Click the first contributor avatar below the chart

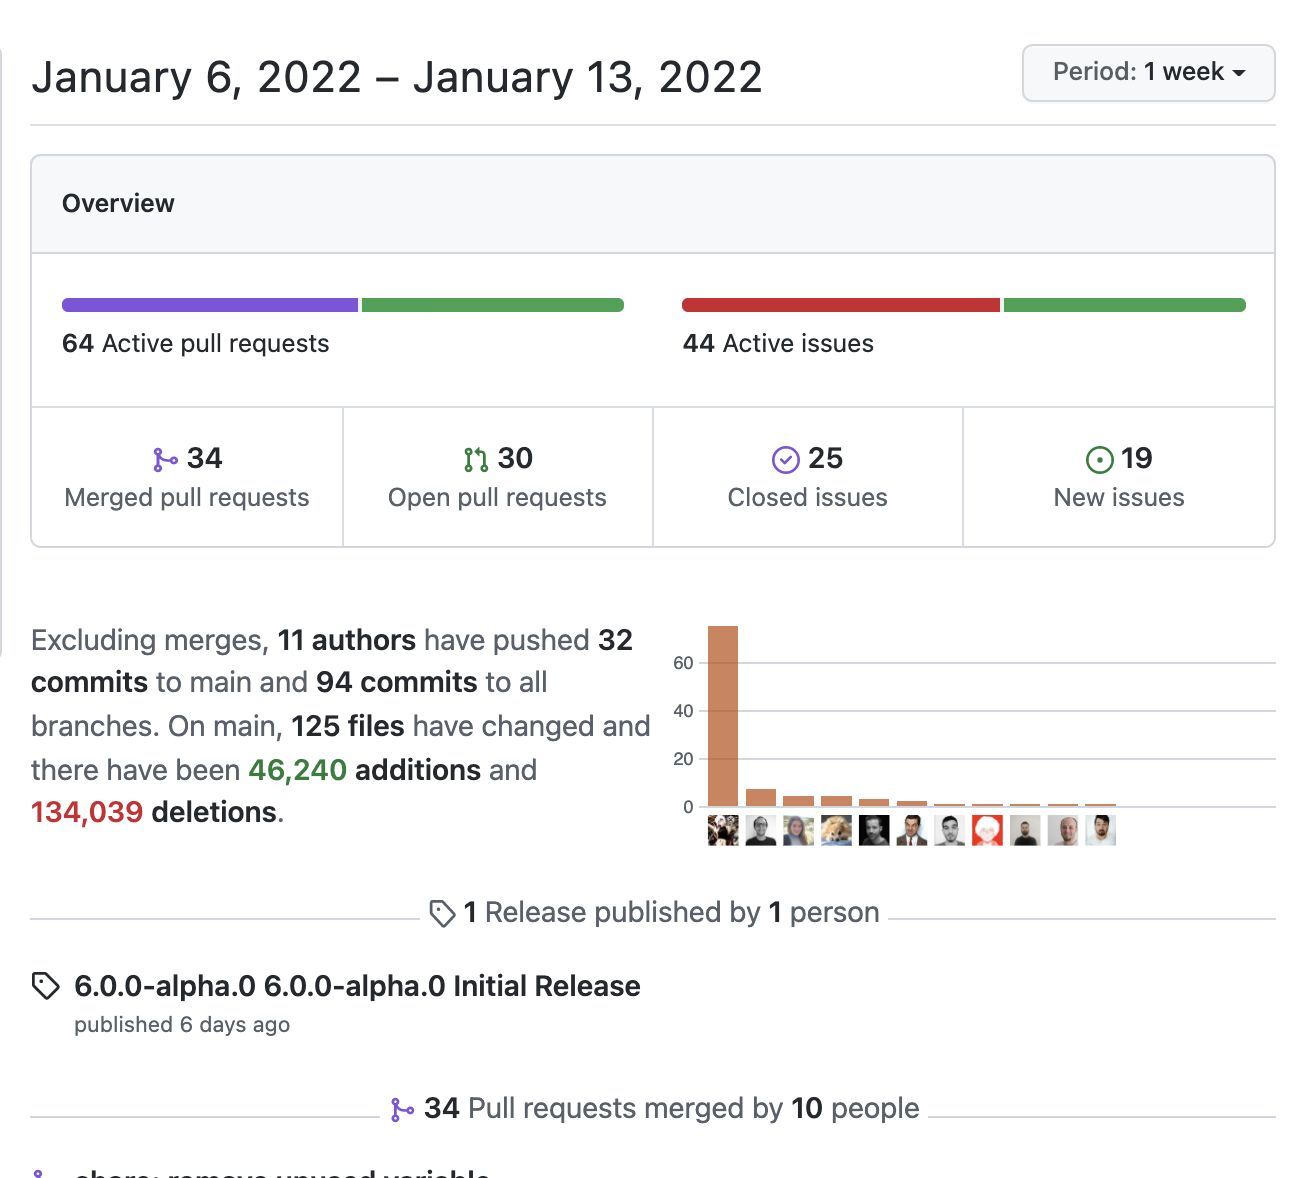722,830
